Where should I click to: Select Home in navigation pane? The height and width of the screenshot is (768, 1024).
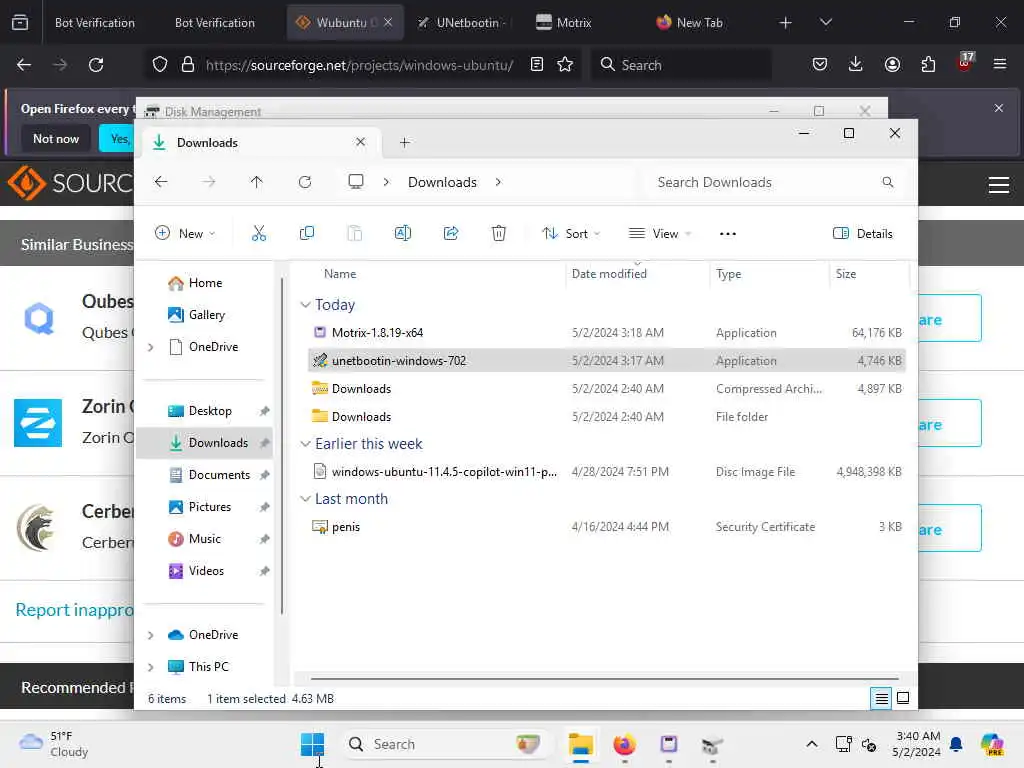205,283
